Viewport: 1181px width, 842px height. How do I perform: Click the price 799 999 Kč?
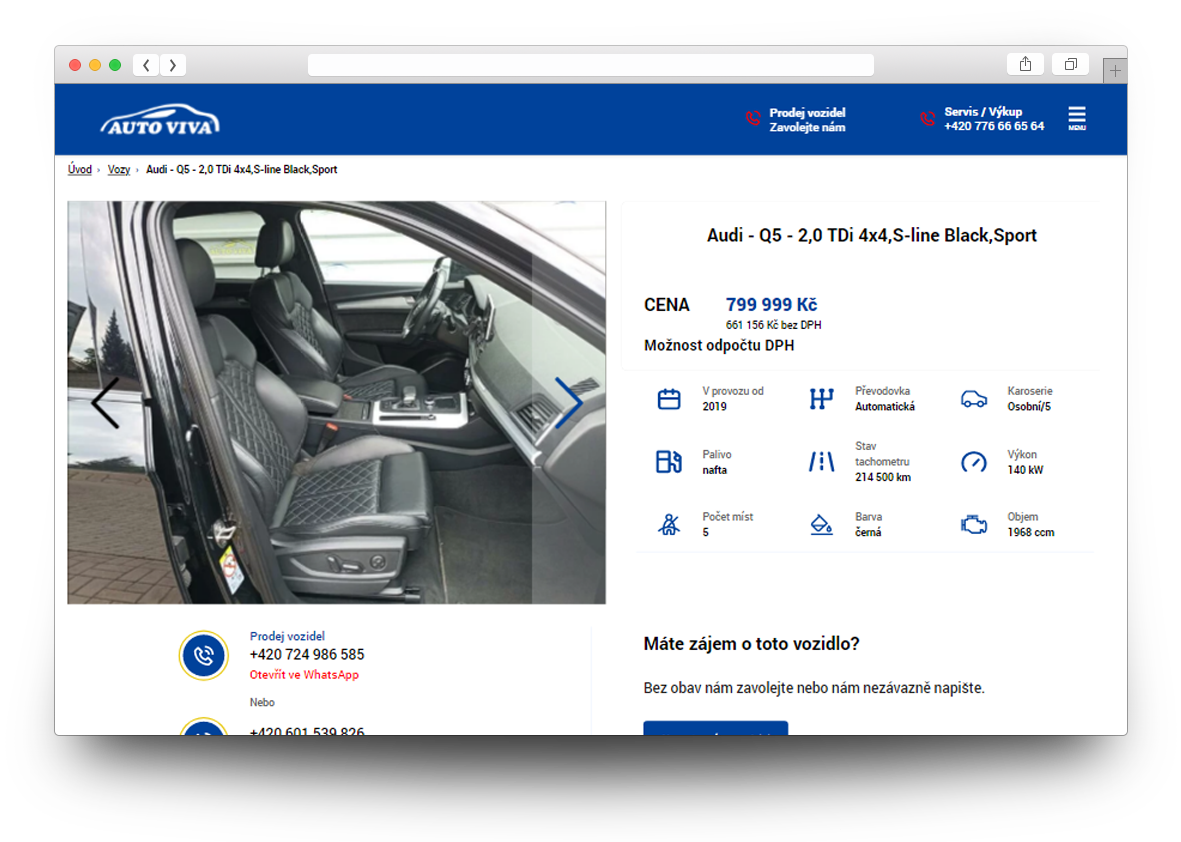[771, 304]
